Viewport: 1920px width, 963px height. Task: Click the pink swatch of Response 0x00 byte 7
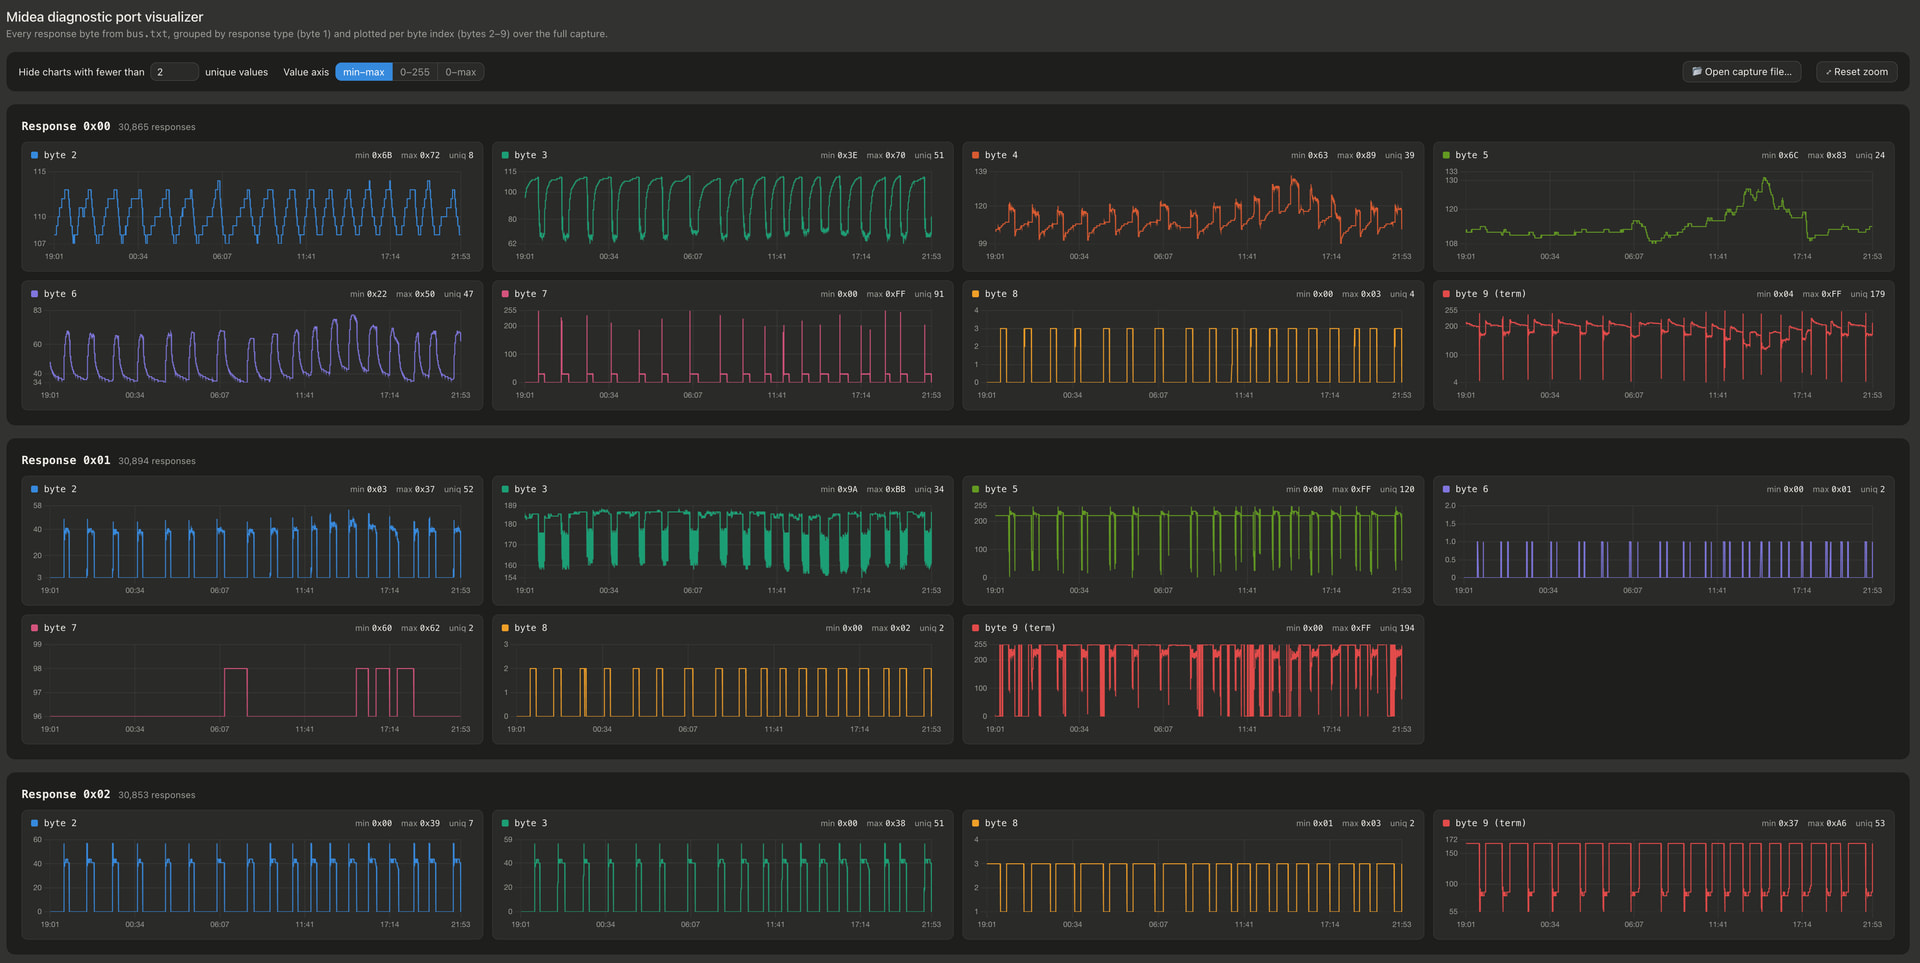pos(505,294)
